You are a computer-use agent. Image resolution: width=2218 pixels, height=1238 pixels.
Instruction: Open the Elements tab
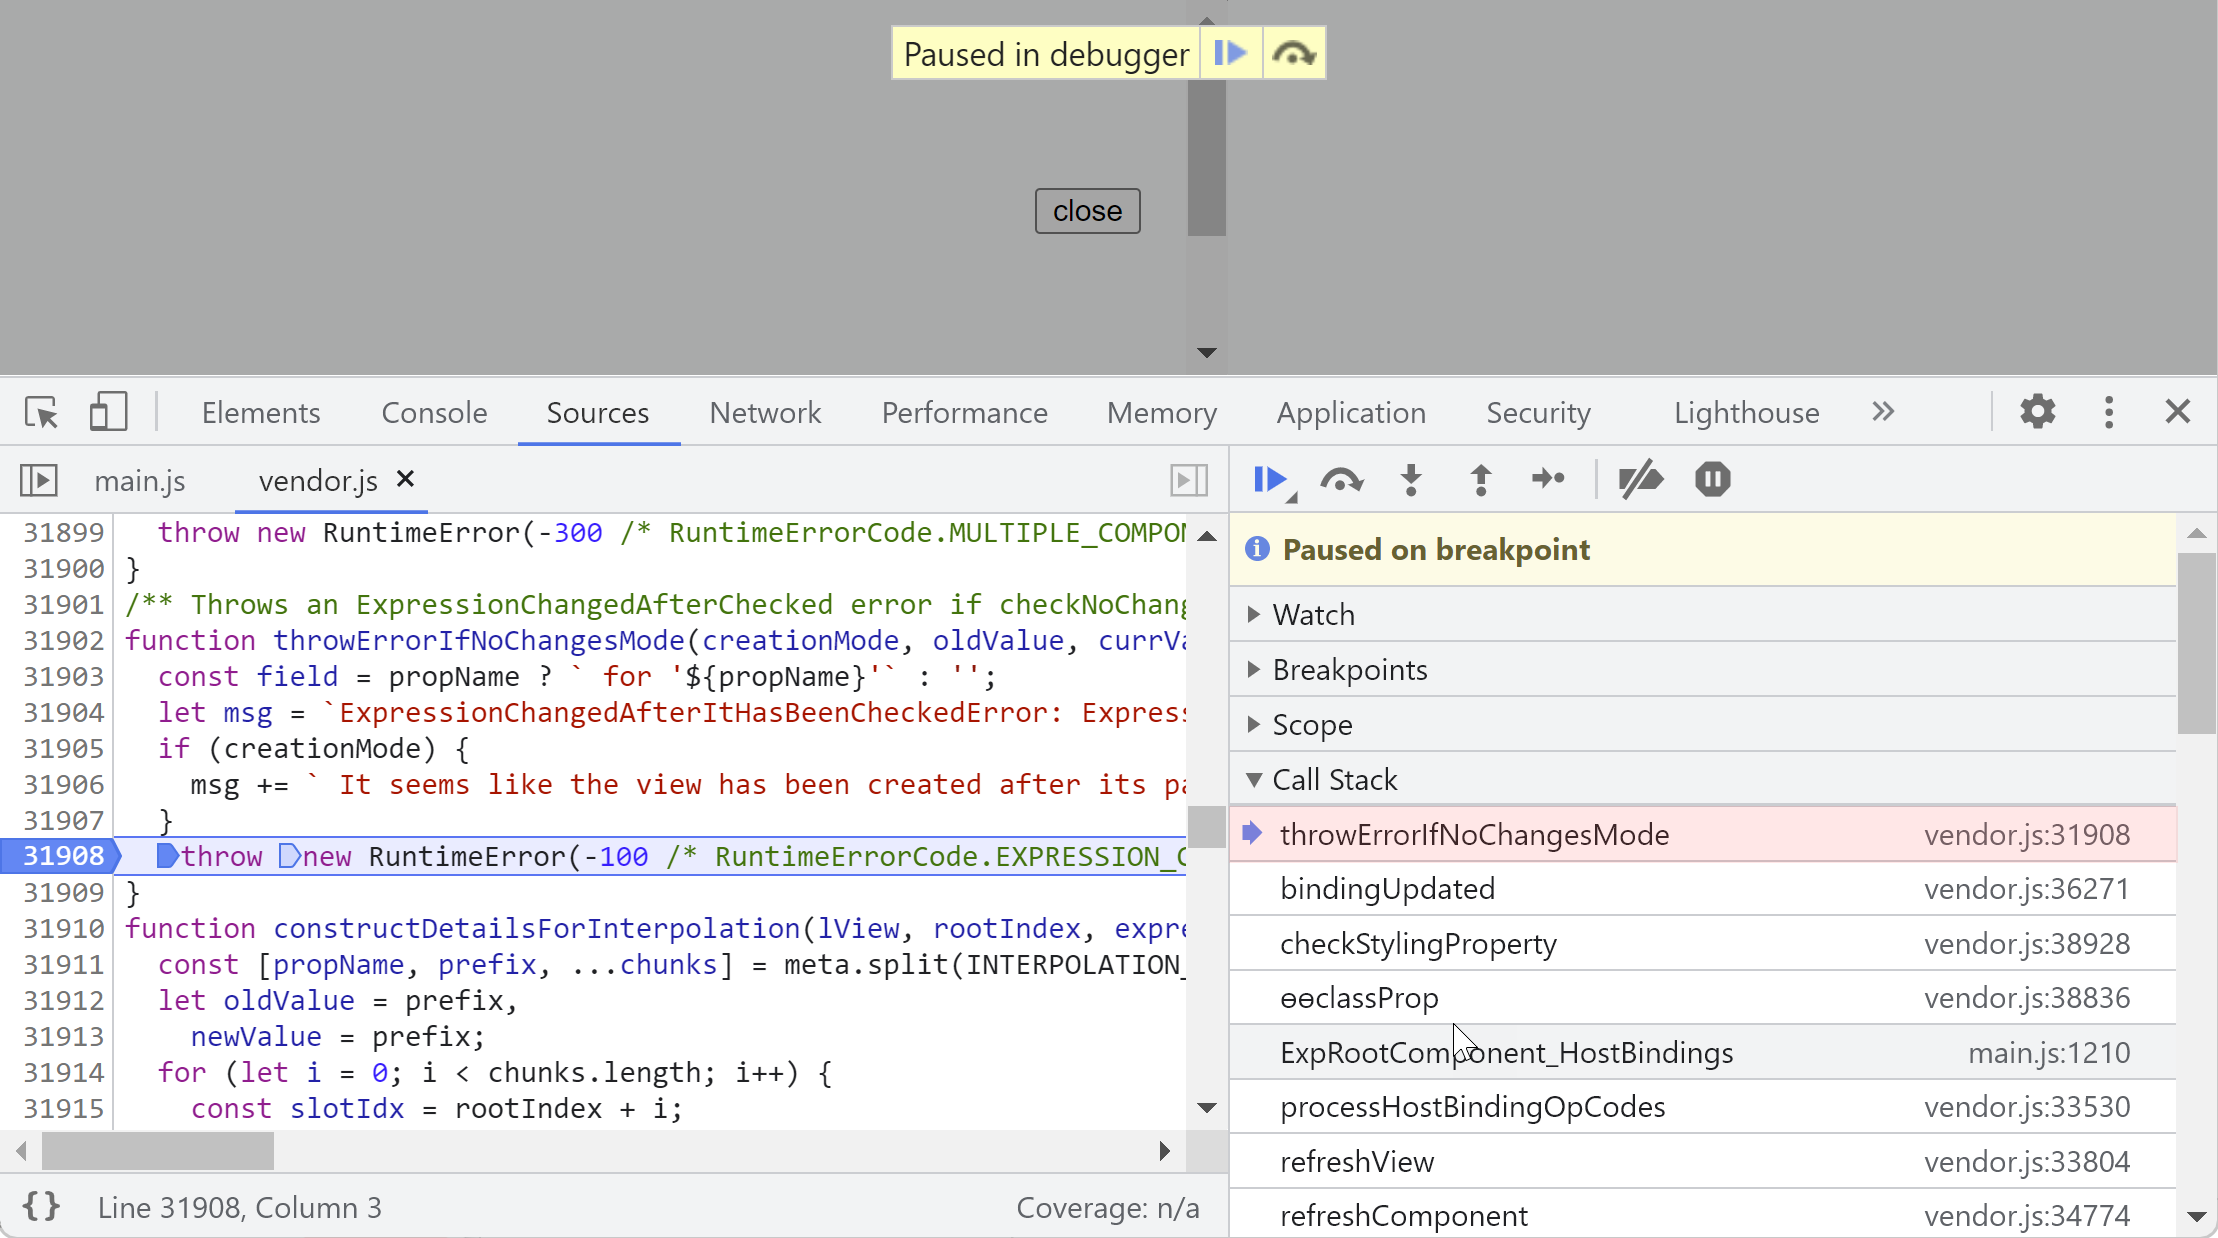click(261, 412)
